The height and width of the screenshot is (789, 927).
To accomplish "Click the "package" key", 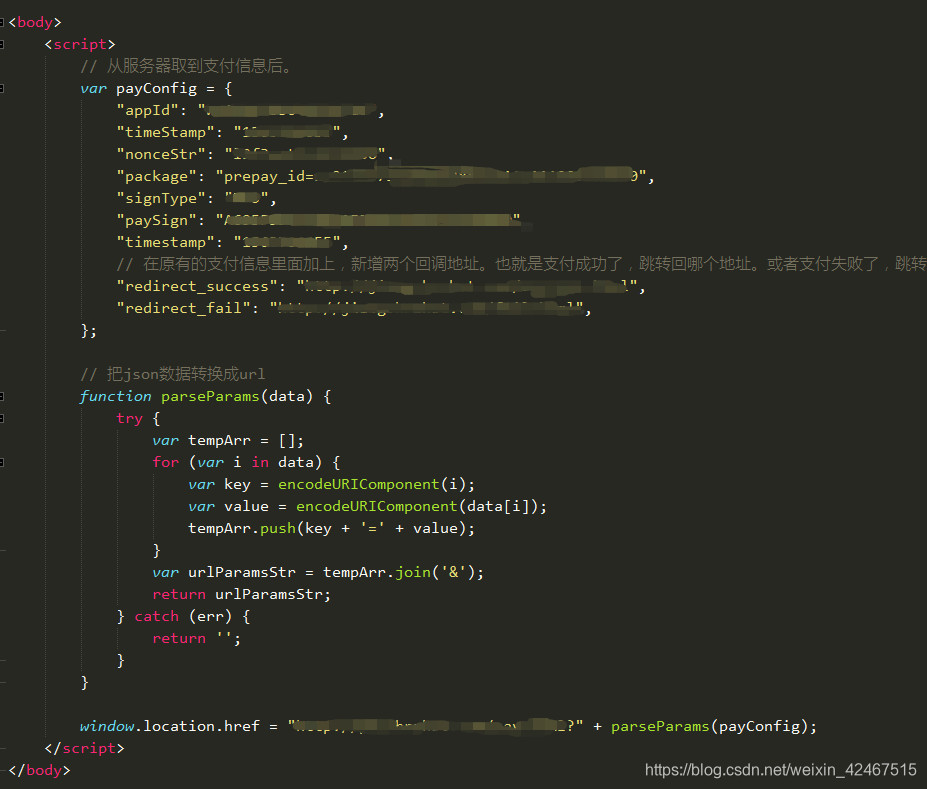I will (157, 176).
